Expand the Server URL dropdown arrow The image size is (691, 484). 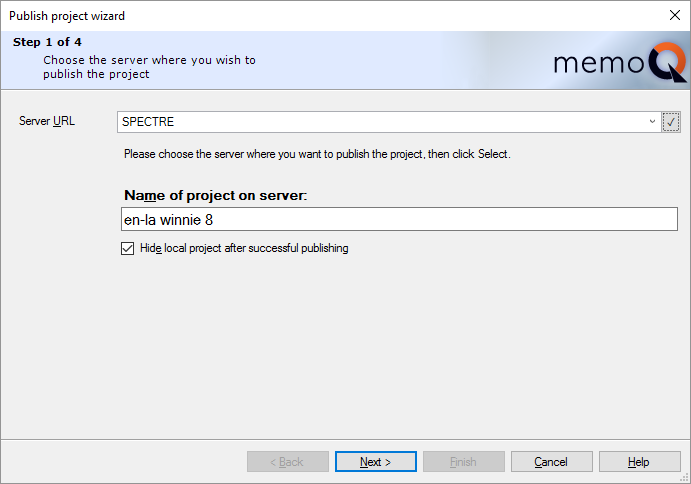point(652,122)
